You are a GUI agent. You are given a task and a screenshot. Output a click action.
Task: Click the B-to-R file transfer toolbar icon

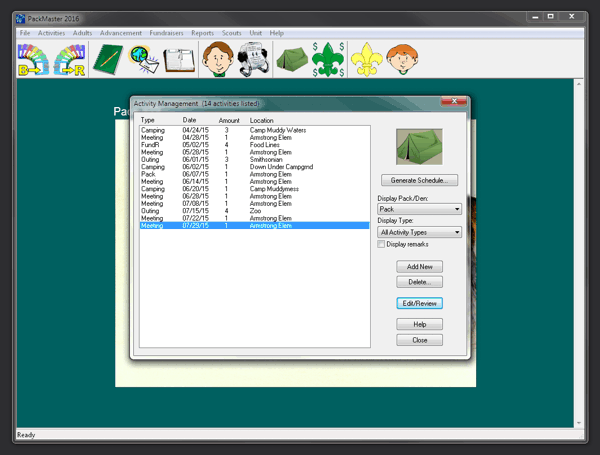coord(33,60)
